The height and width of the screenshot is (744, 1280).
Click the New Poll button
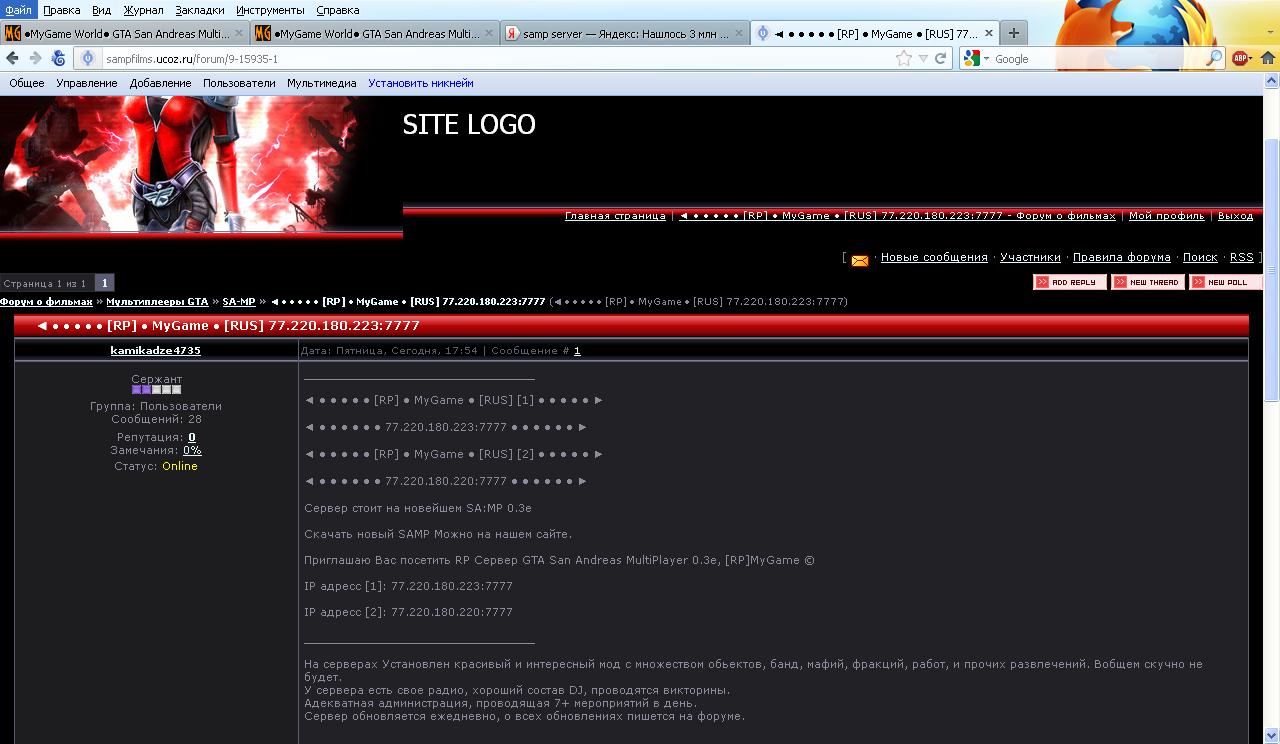click(1226, 283)
